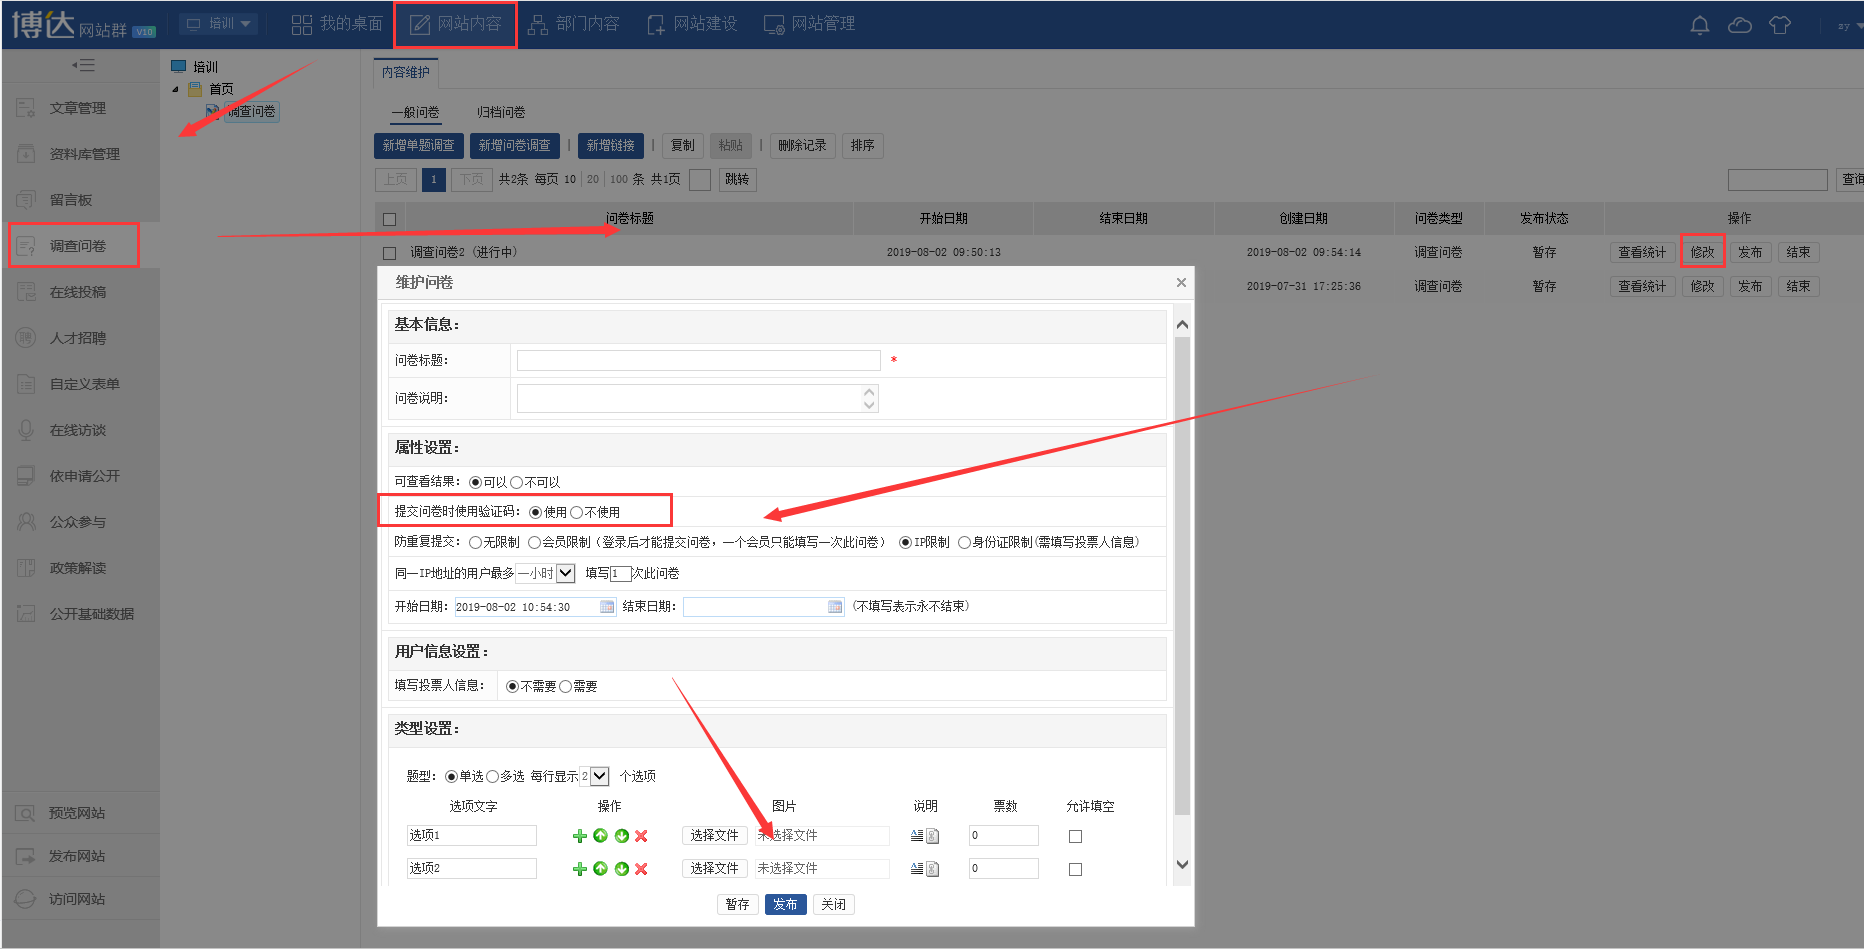This screenshot has width=1864, height=949.
Task: Click the shirt theme icon
Action: coord(1779,25)
